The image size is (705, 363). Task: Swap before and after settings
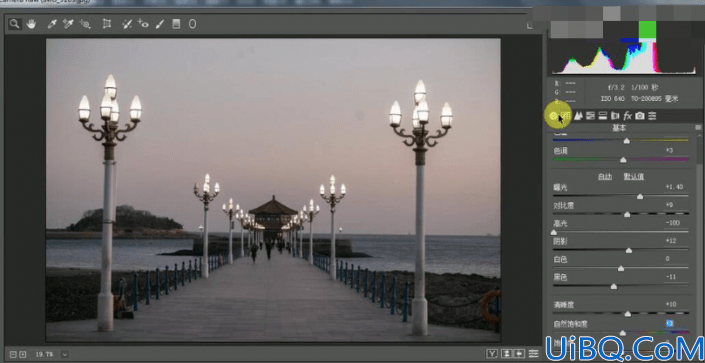506,353
